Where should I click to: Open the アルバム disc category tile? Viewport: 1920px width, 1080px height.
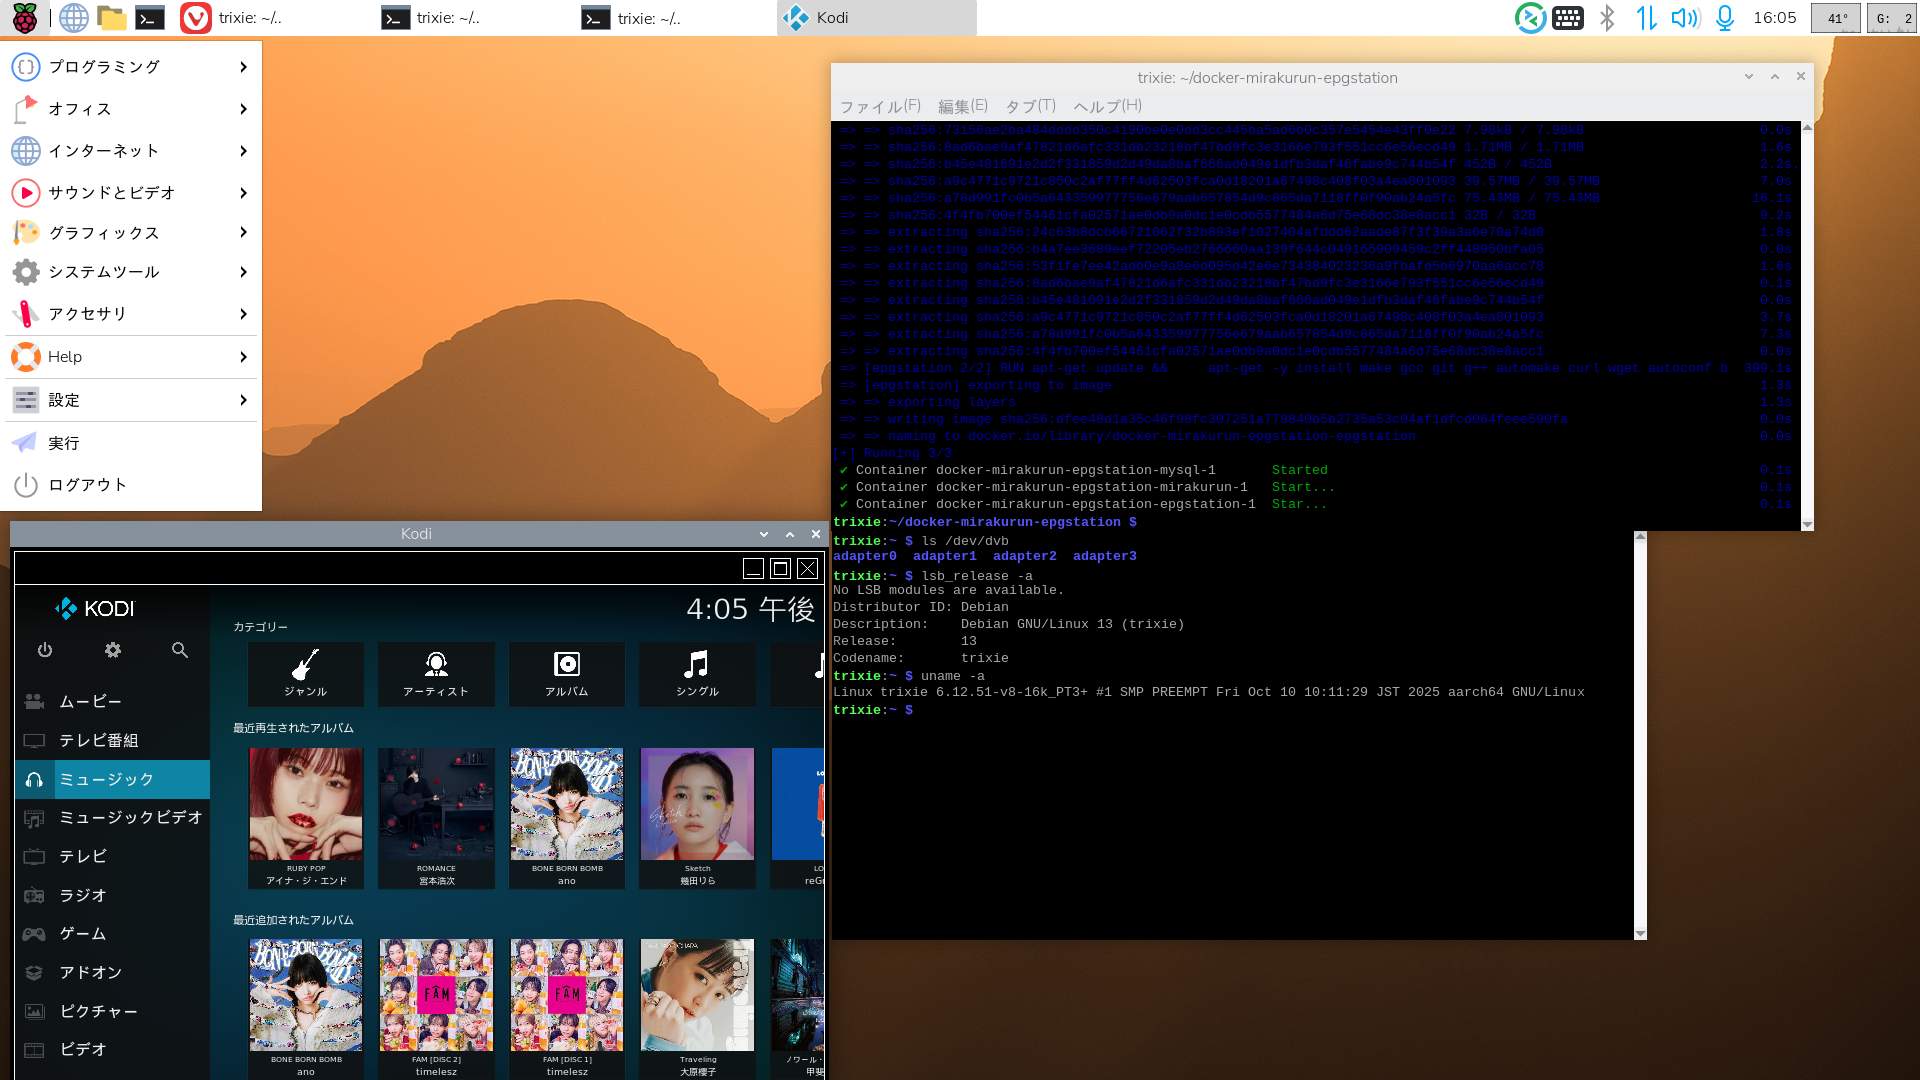[567, 674]
